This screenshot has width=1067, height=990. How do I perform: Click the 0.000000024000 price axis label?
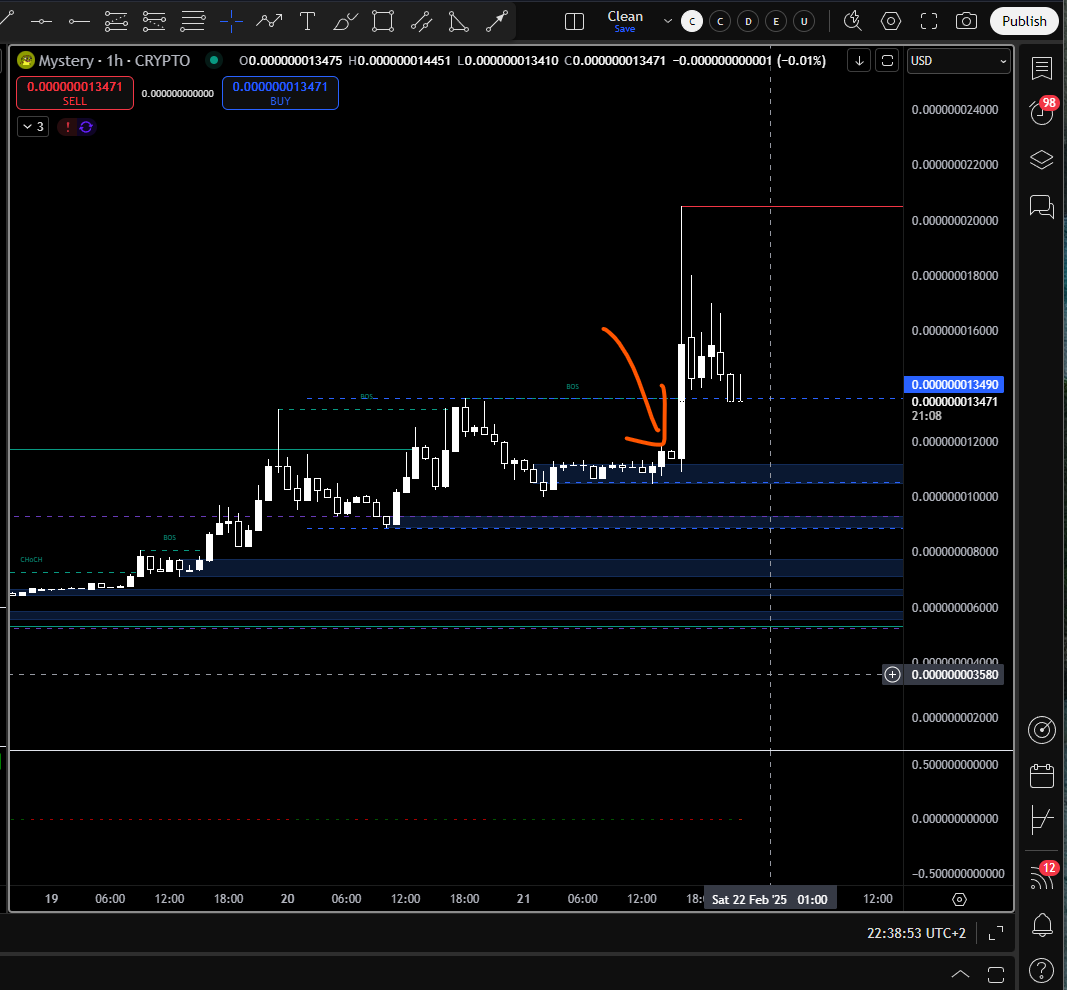955,110
